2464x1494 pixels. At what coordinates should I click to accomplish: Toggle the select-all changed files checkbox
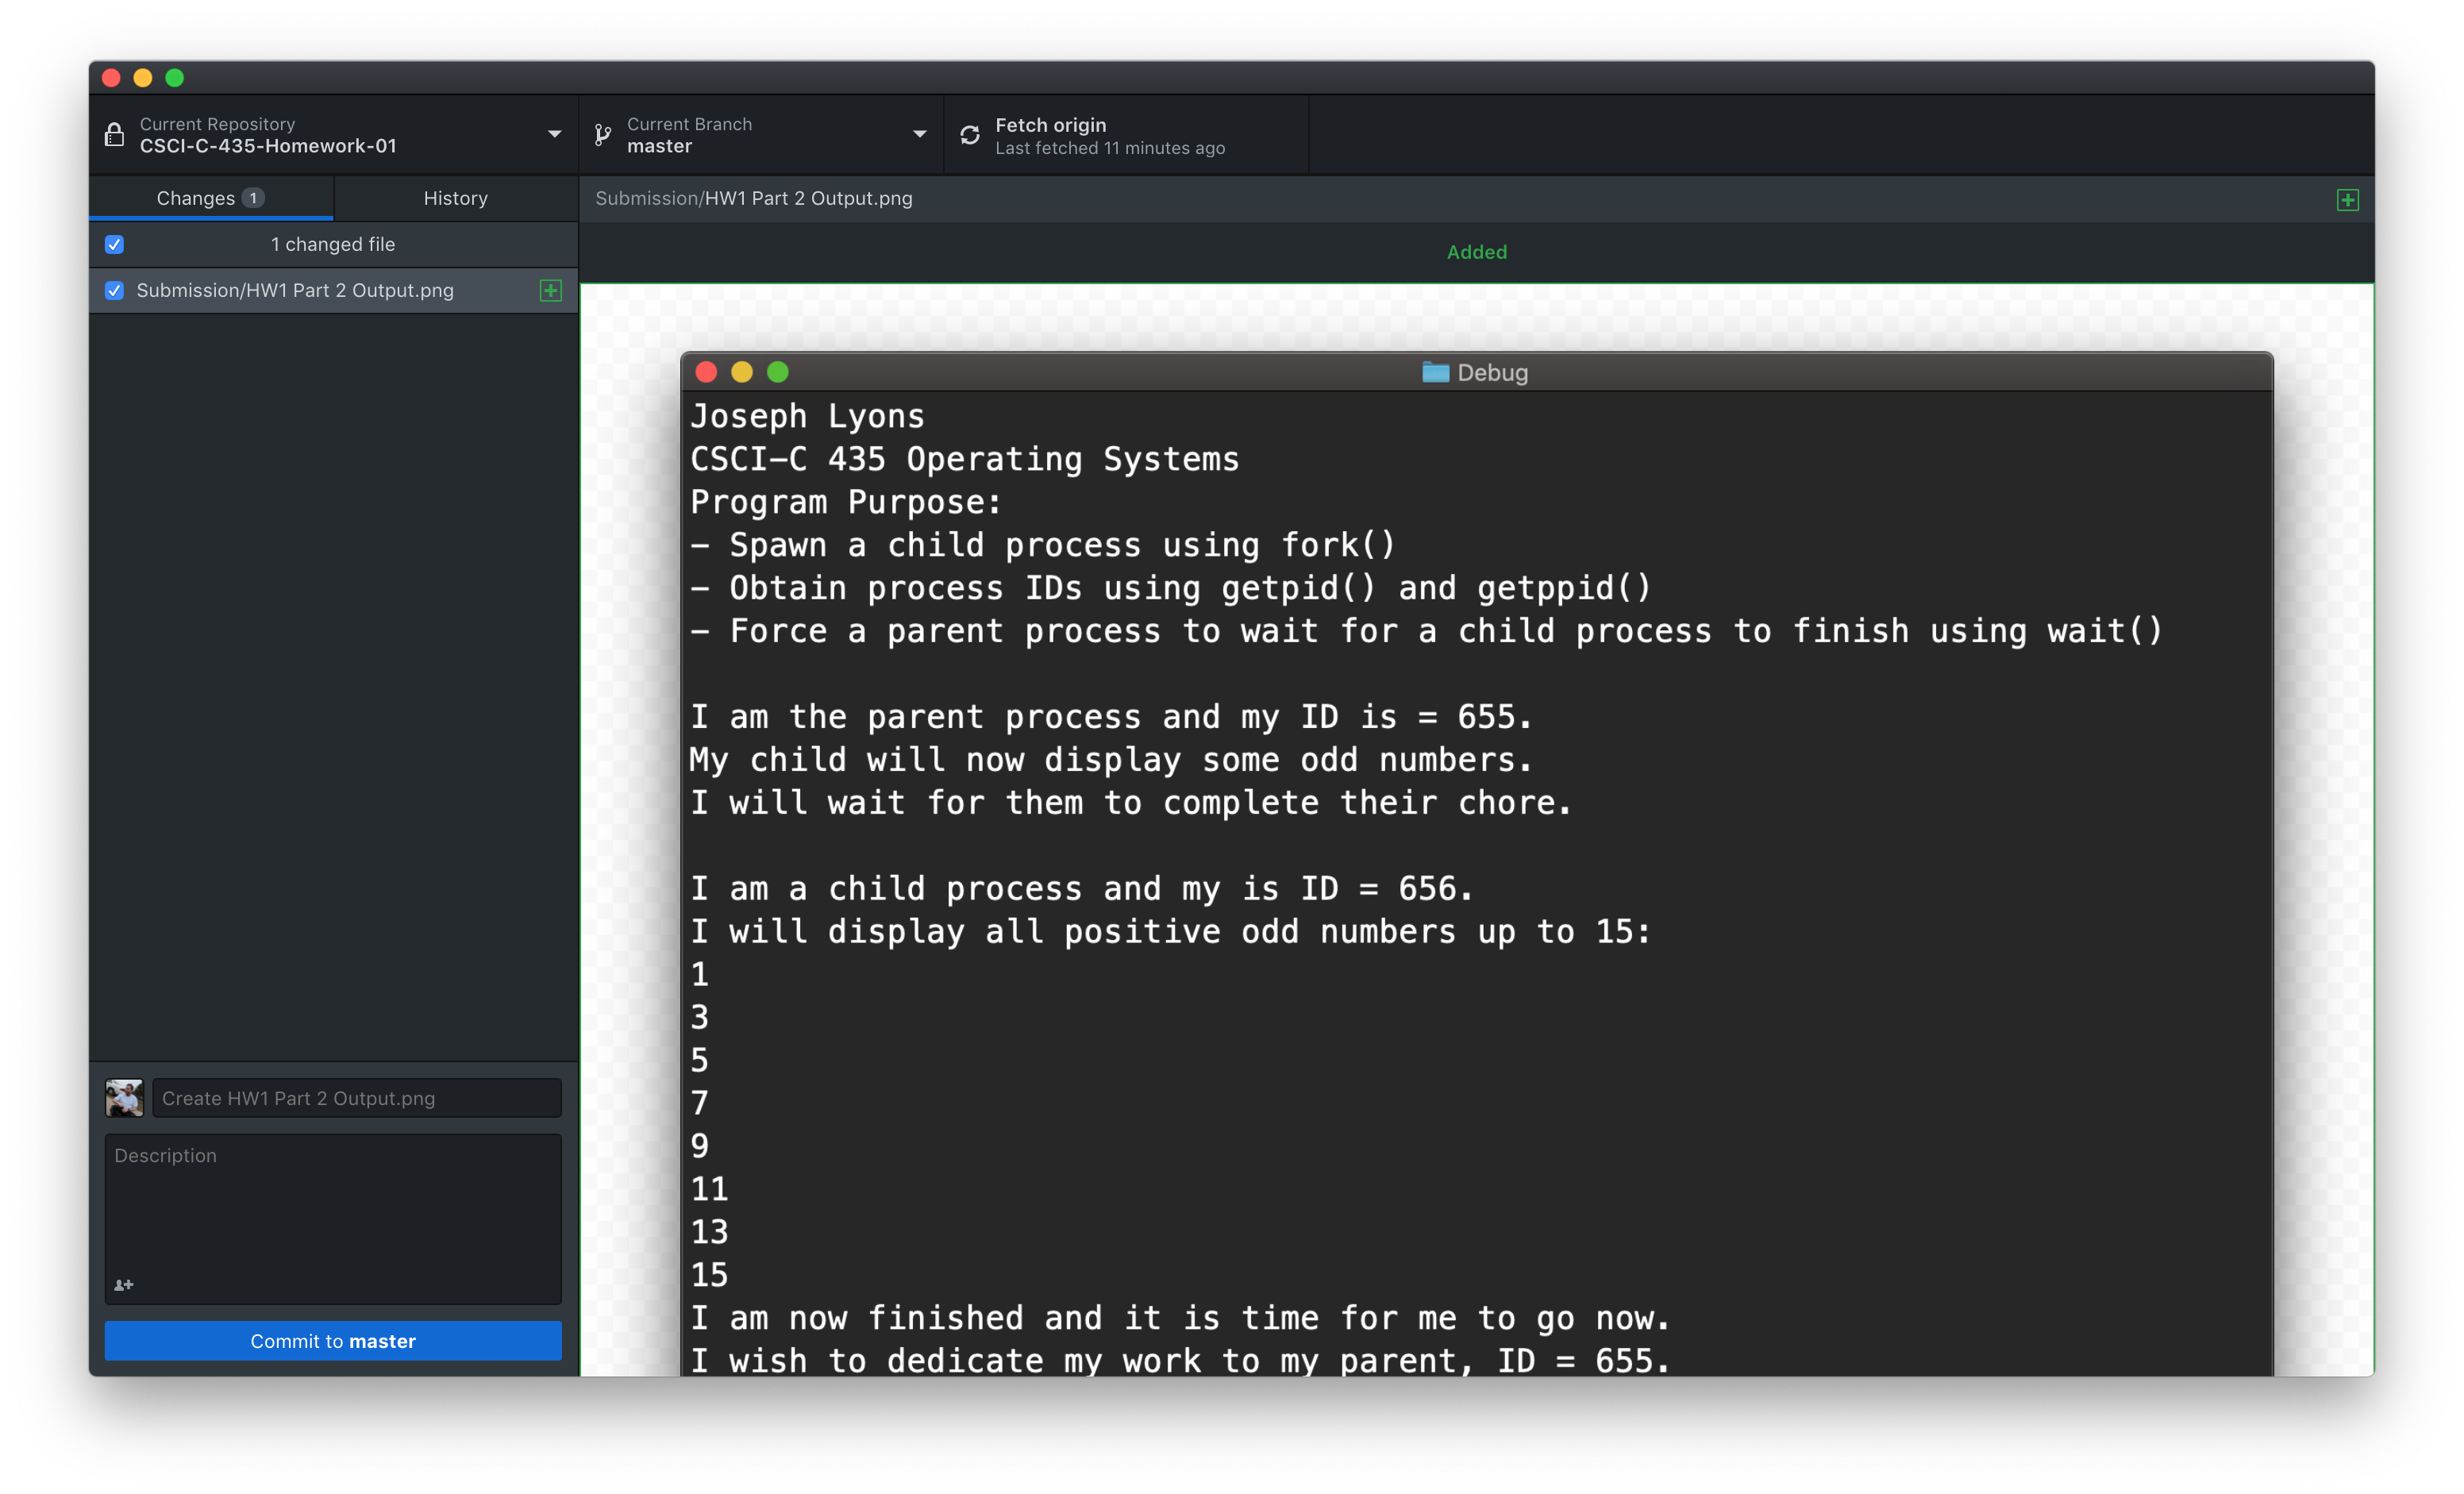tap(115, 244)
